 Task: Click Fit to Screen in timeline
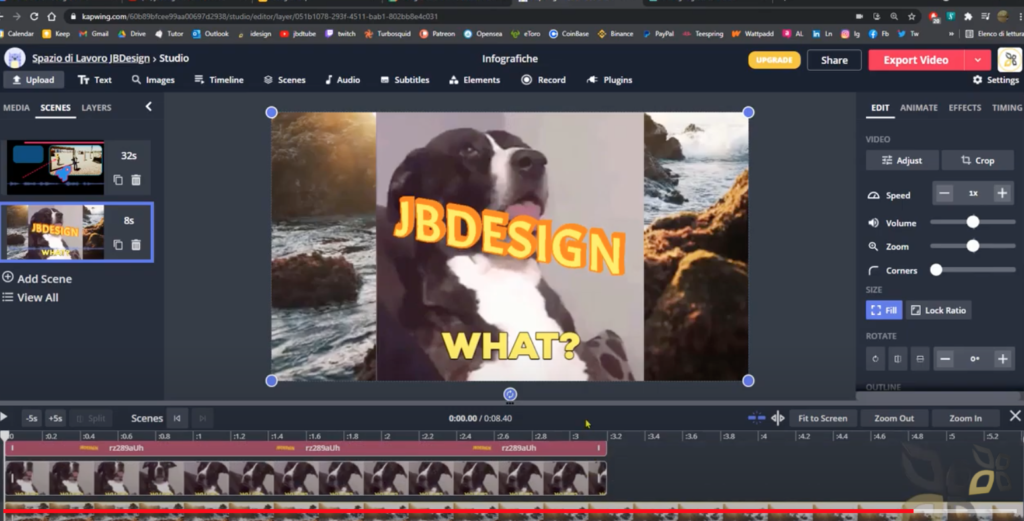(x=822, y=418)
